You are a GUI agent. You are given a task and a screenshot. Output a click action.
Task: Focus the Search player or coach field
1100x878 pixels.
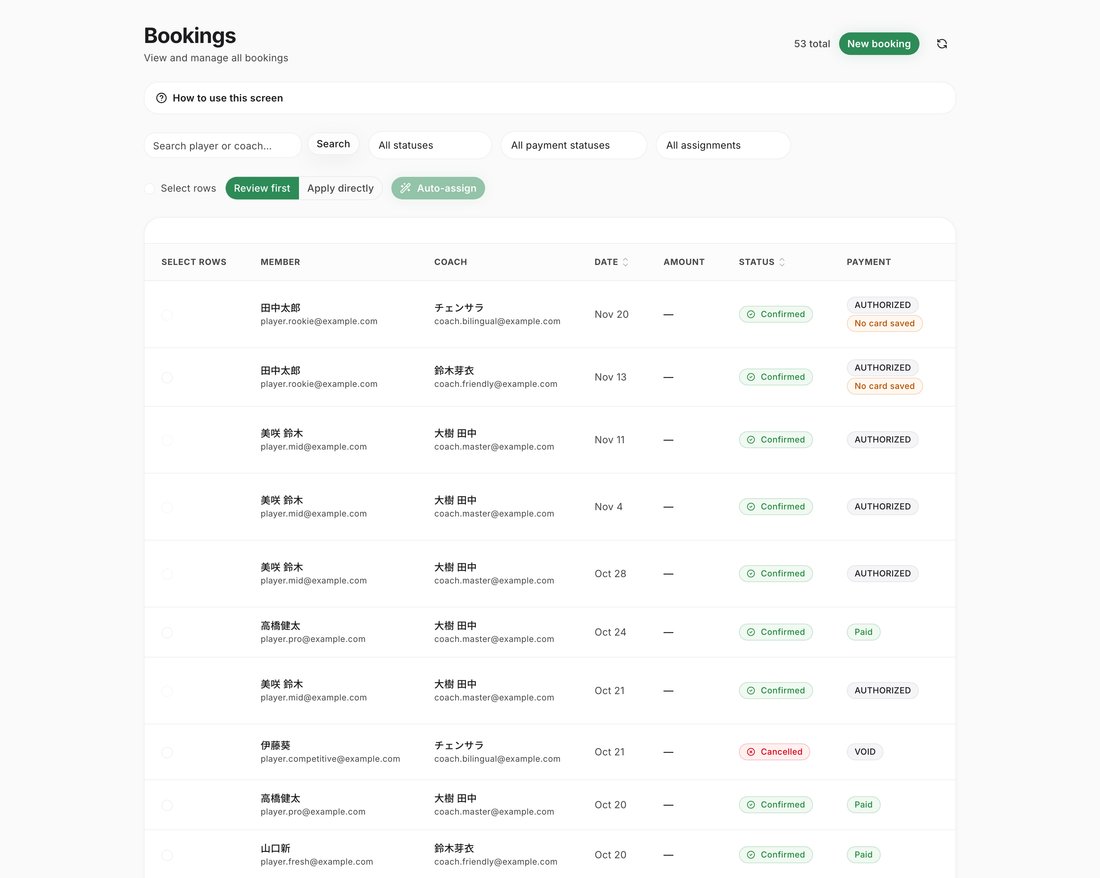[x=223, y=146]
